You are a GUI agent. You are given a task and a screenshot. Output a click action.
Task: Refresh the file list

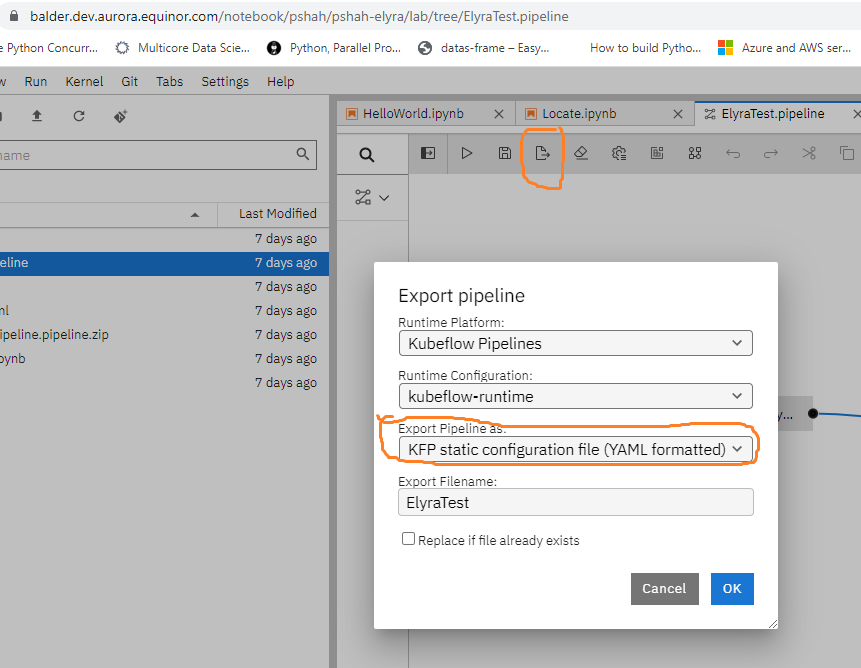click(x=79, y=116)
